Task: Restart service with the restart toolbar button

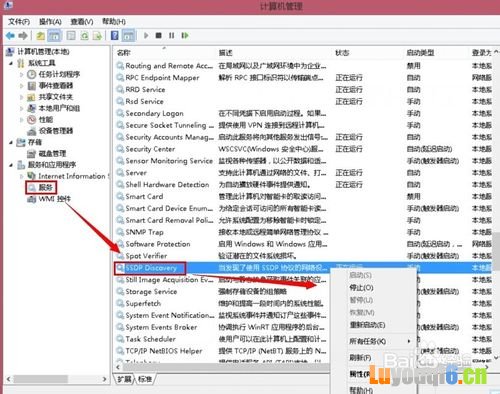Action: tap(185, 35)
